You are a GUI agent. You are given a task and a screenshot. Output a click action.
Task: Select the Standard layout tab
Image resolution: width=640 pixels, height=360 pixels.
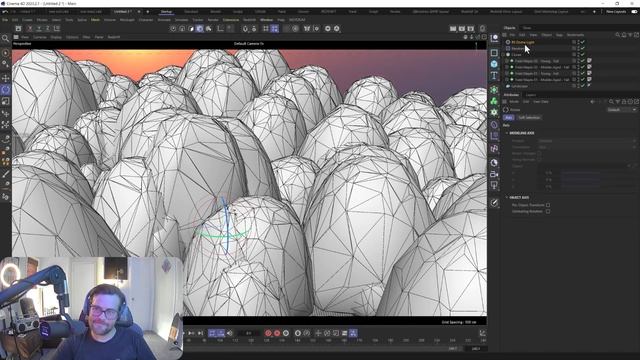tap(191, 11)
